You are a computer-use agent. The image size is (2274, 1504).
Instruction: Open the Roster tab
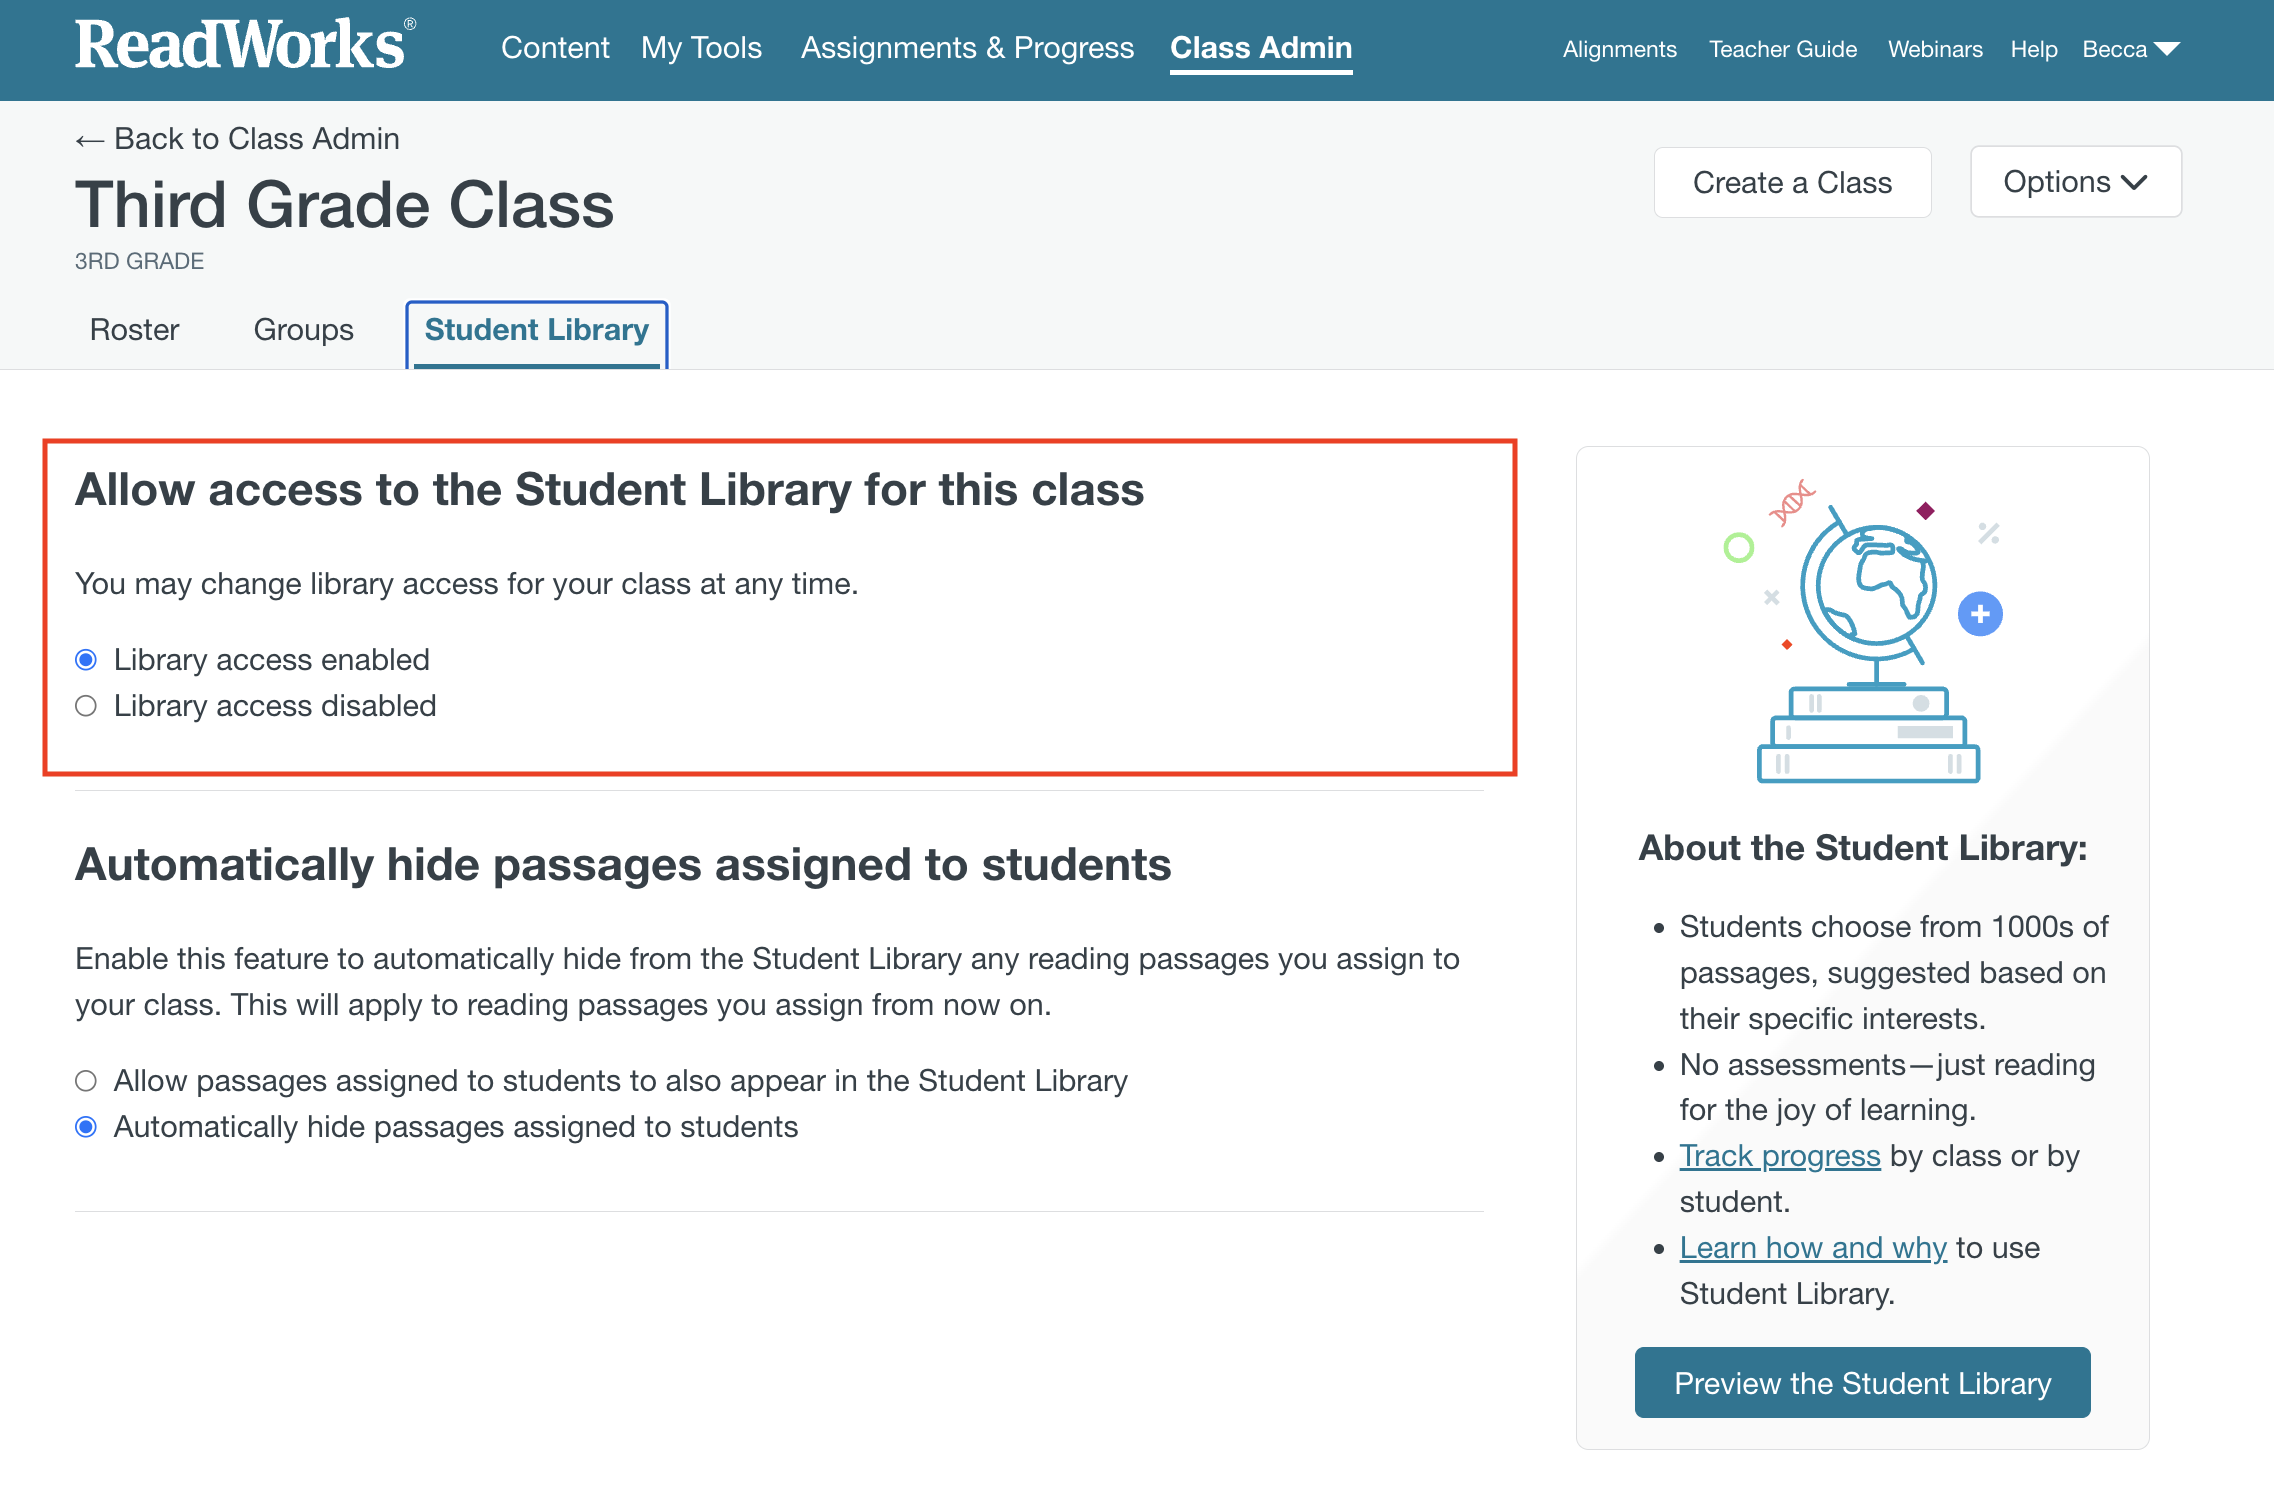[134, 330]
